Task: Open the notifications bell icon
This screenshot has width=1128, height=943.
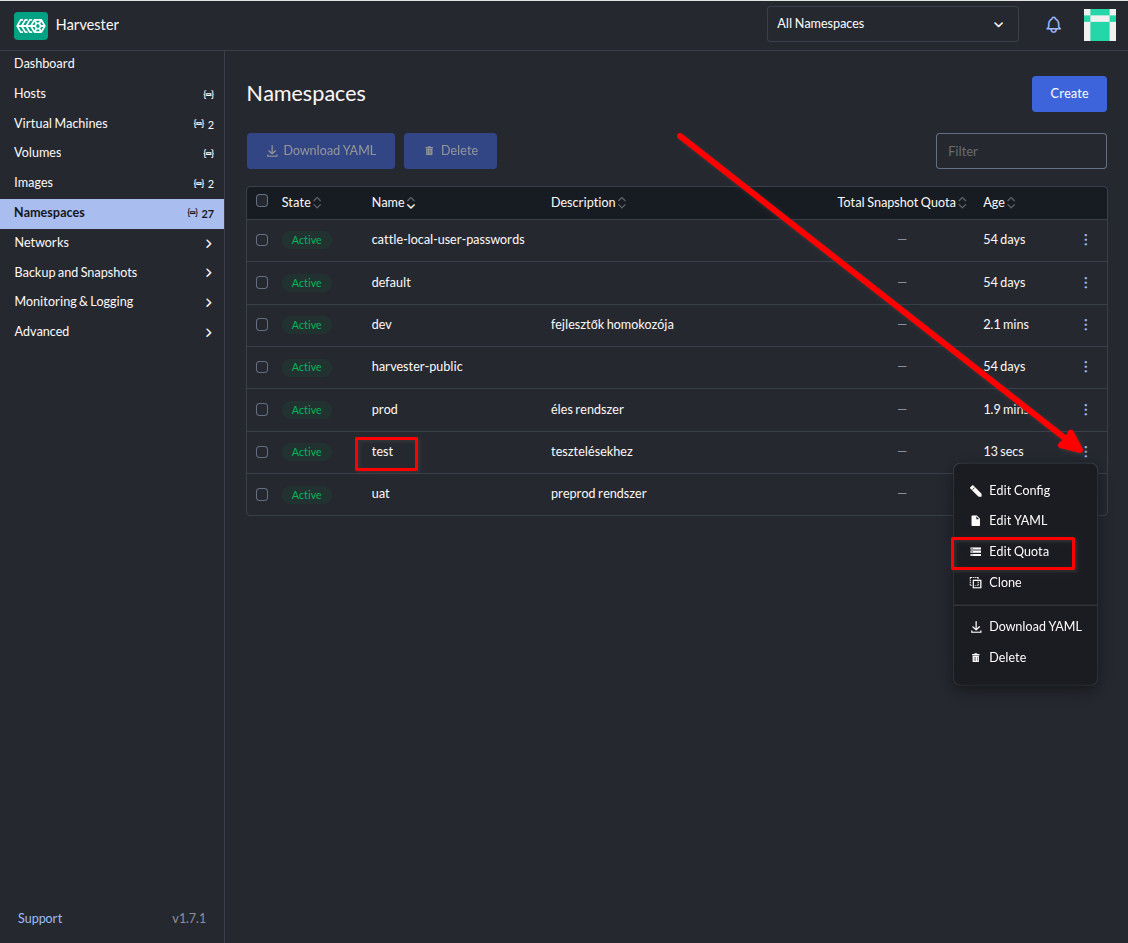Action: (x=1053, y=25)
